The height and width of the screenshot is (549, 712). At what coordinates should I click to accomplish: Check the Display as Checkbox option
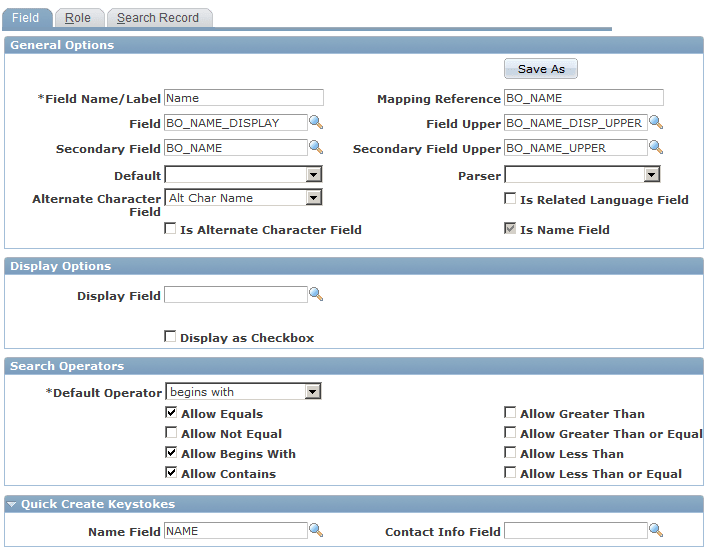170,336
